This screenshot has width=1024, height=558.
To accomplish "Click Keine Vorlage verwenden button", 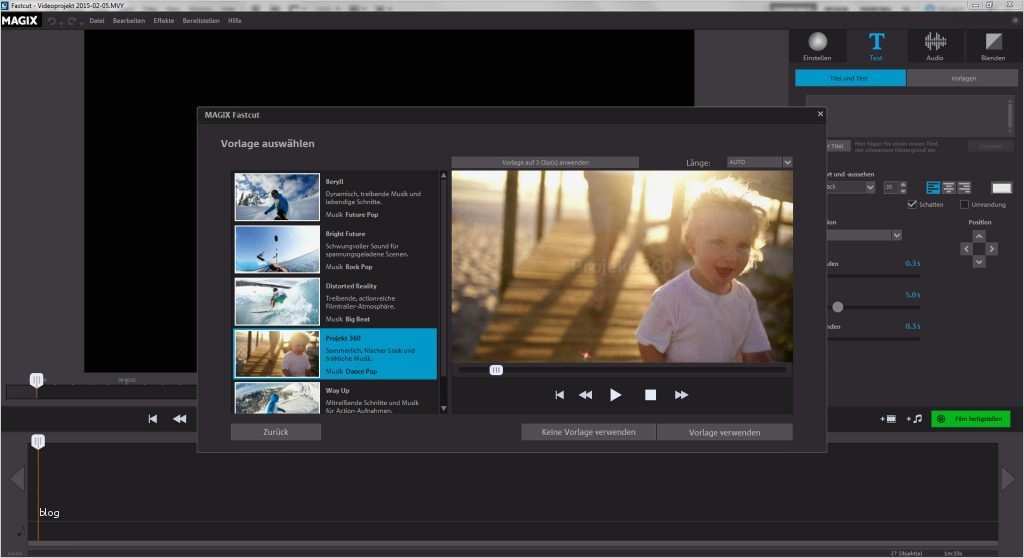I will pyautogui.click(x=588, y=432).
